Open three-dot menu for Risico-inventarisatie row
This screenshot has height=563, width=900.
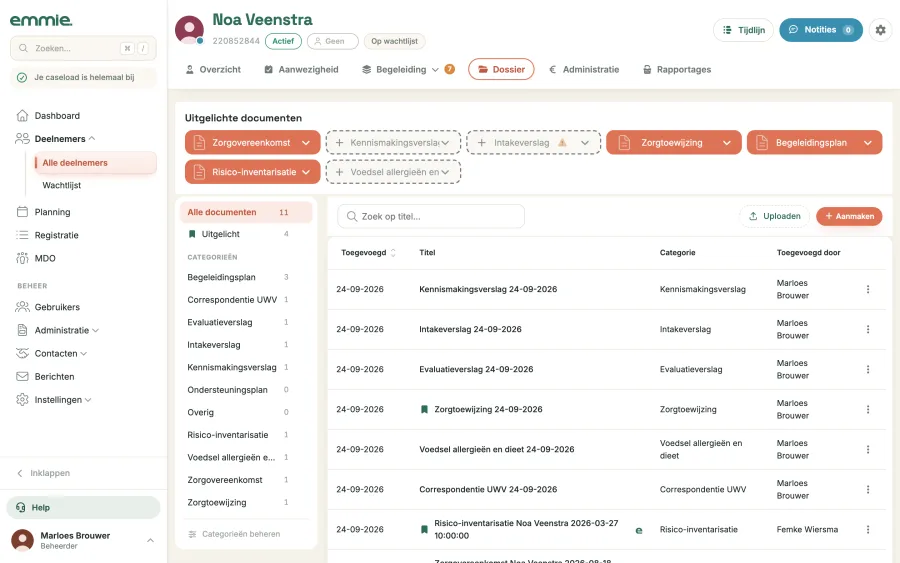868,529
